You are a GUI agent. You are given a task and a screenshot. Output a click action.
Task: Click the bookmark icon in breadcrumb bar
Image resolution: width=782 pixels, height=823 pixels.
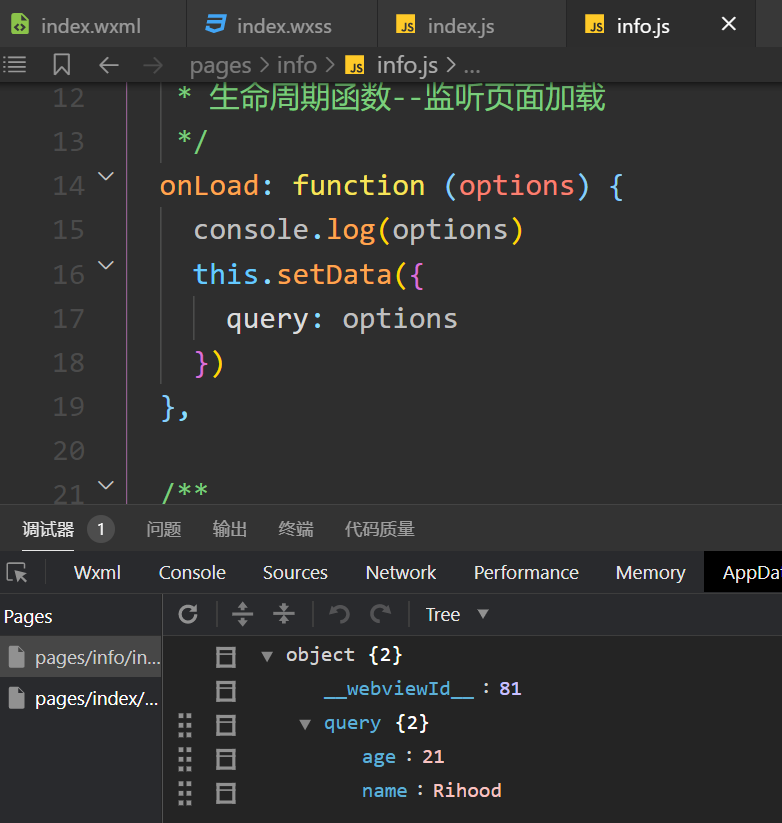point(61,65)
